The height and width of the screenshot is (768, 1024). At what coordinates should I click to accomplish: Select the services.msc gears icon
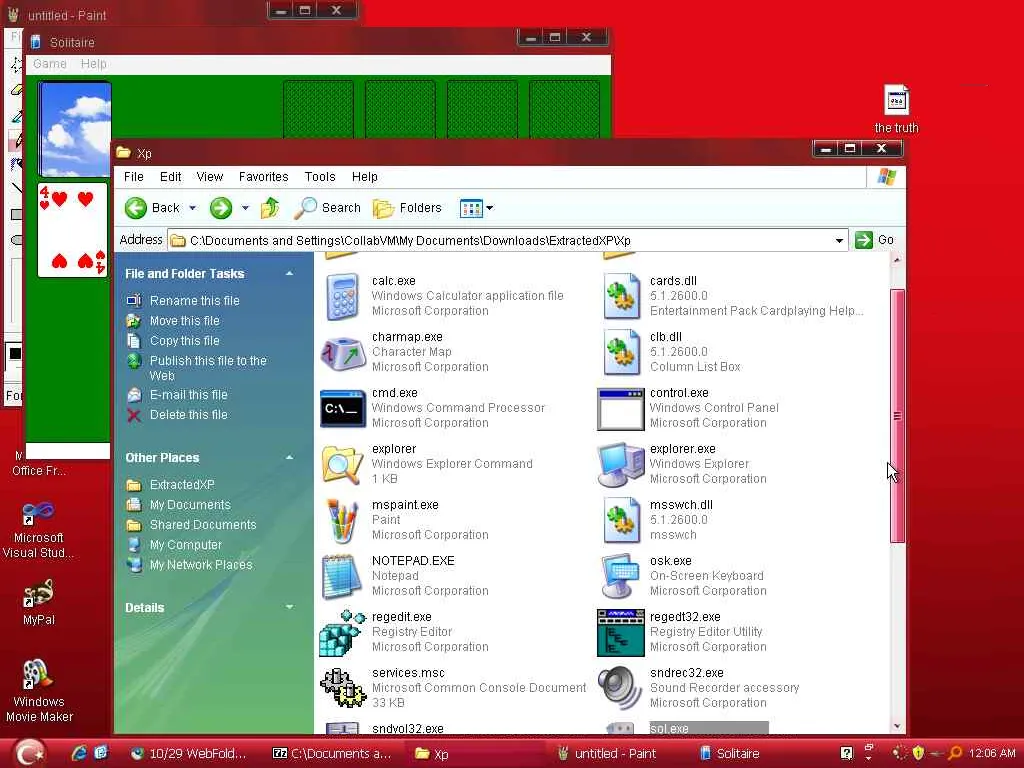pyautogui.click(x=343, y=688)
